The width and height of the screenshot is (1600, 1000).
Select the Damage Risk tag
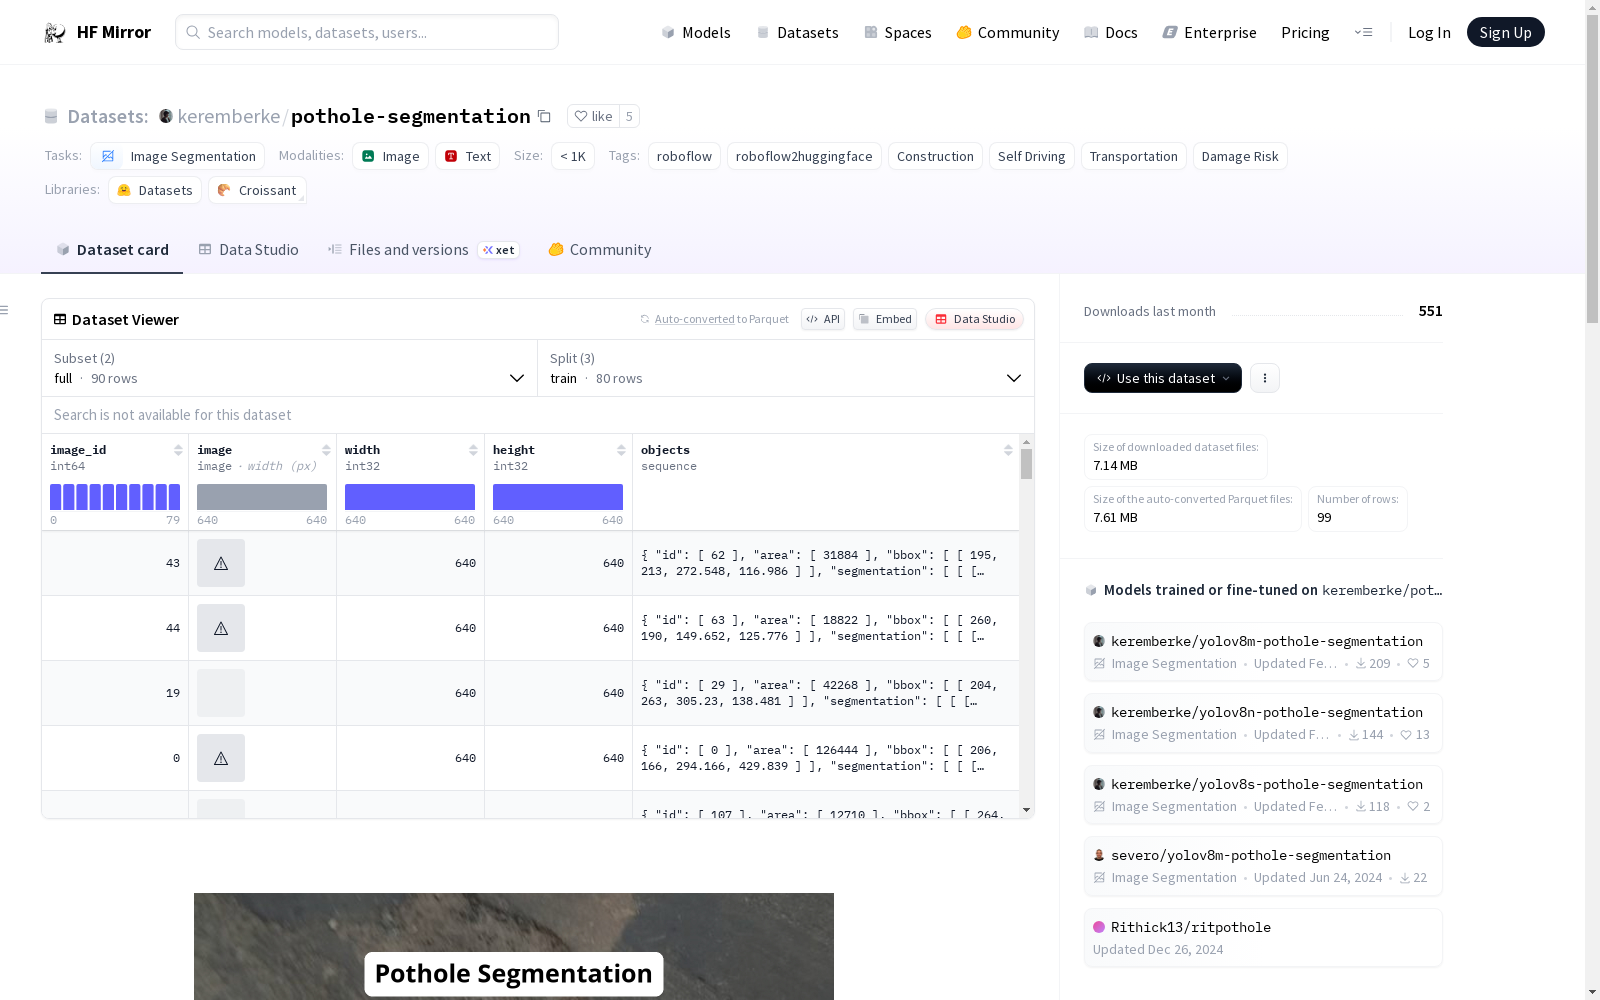click(x=1240, y=156)
